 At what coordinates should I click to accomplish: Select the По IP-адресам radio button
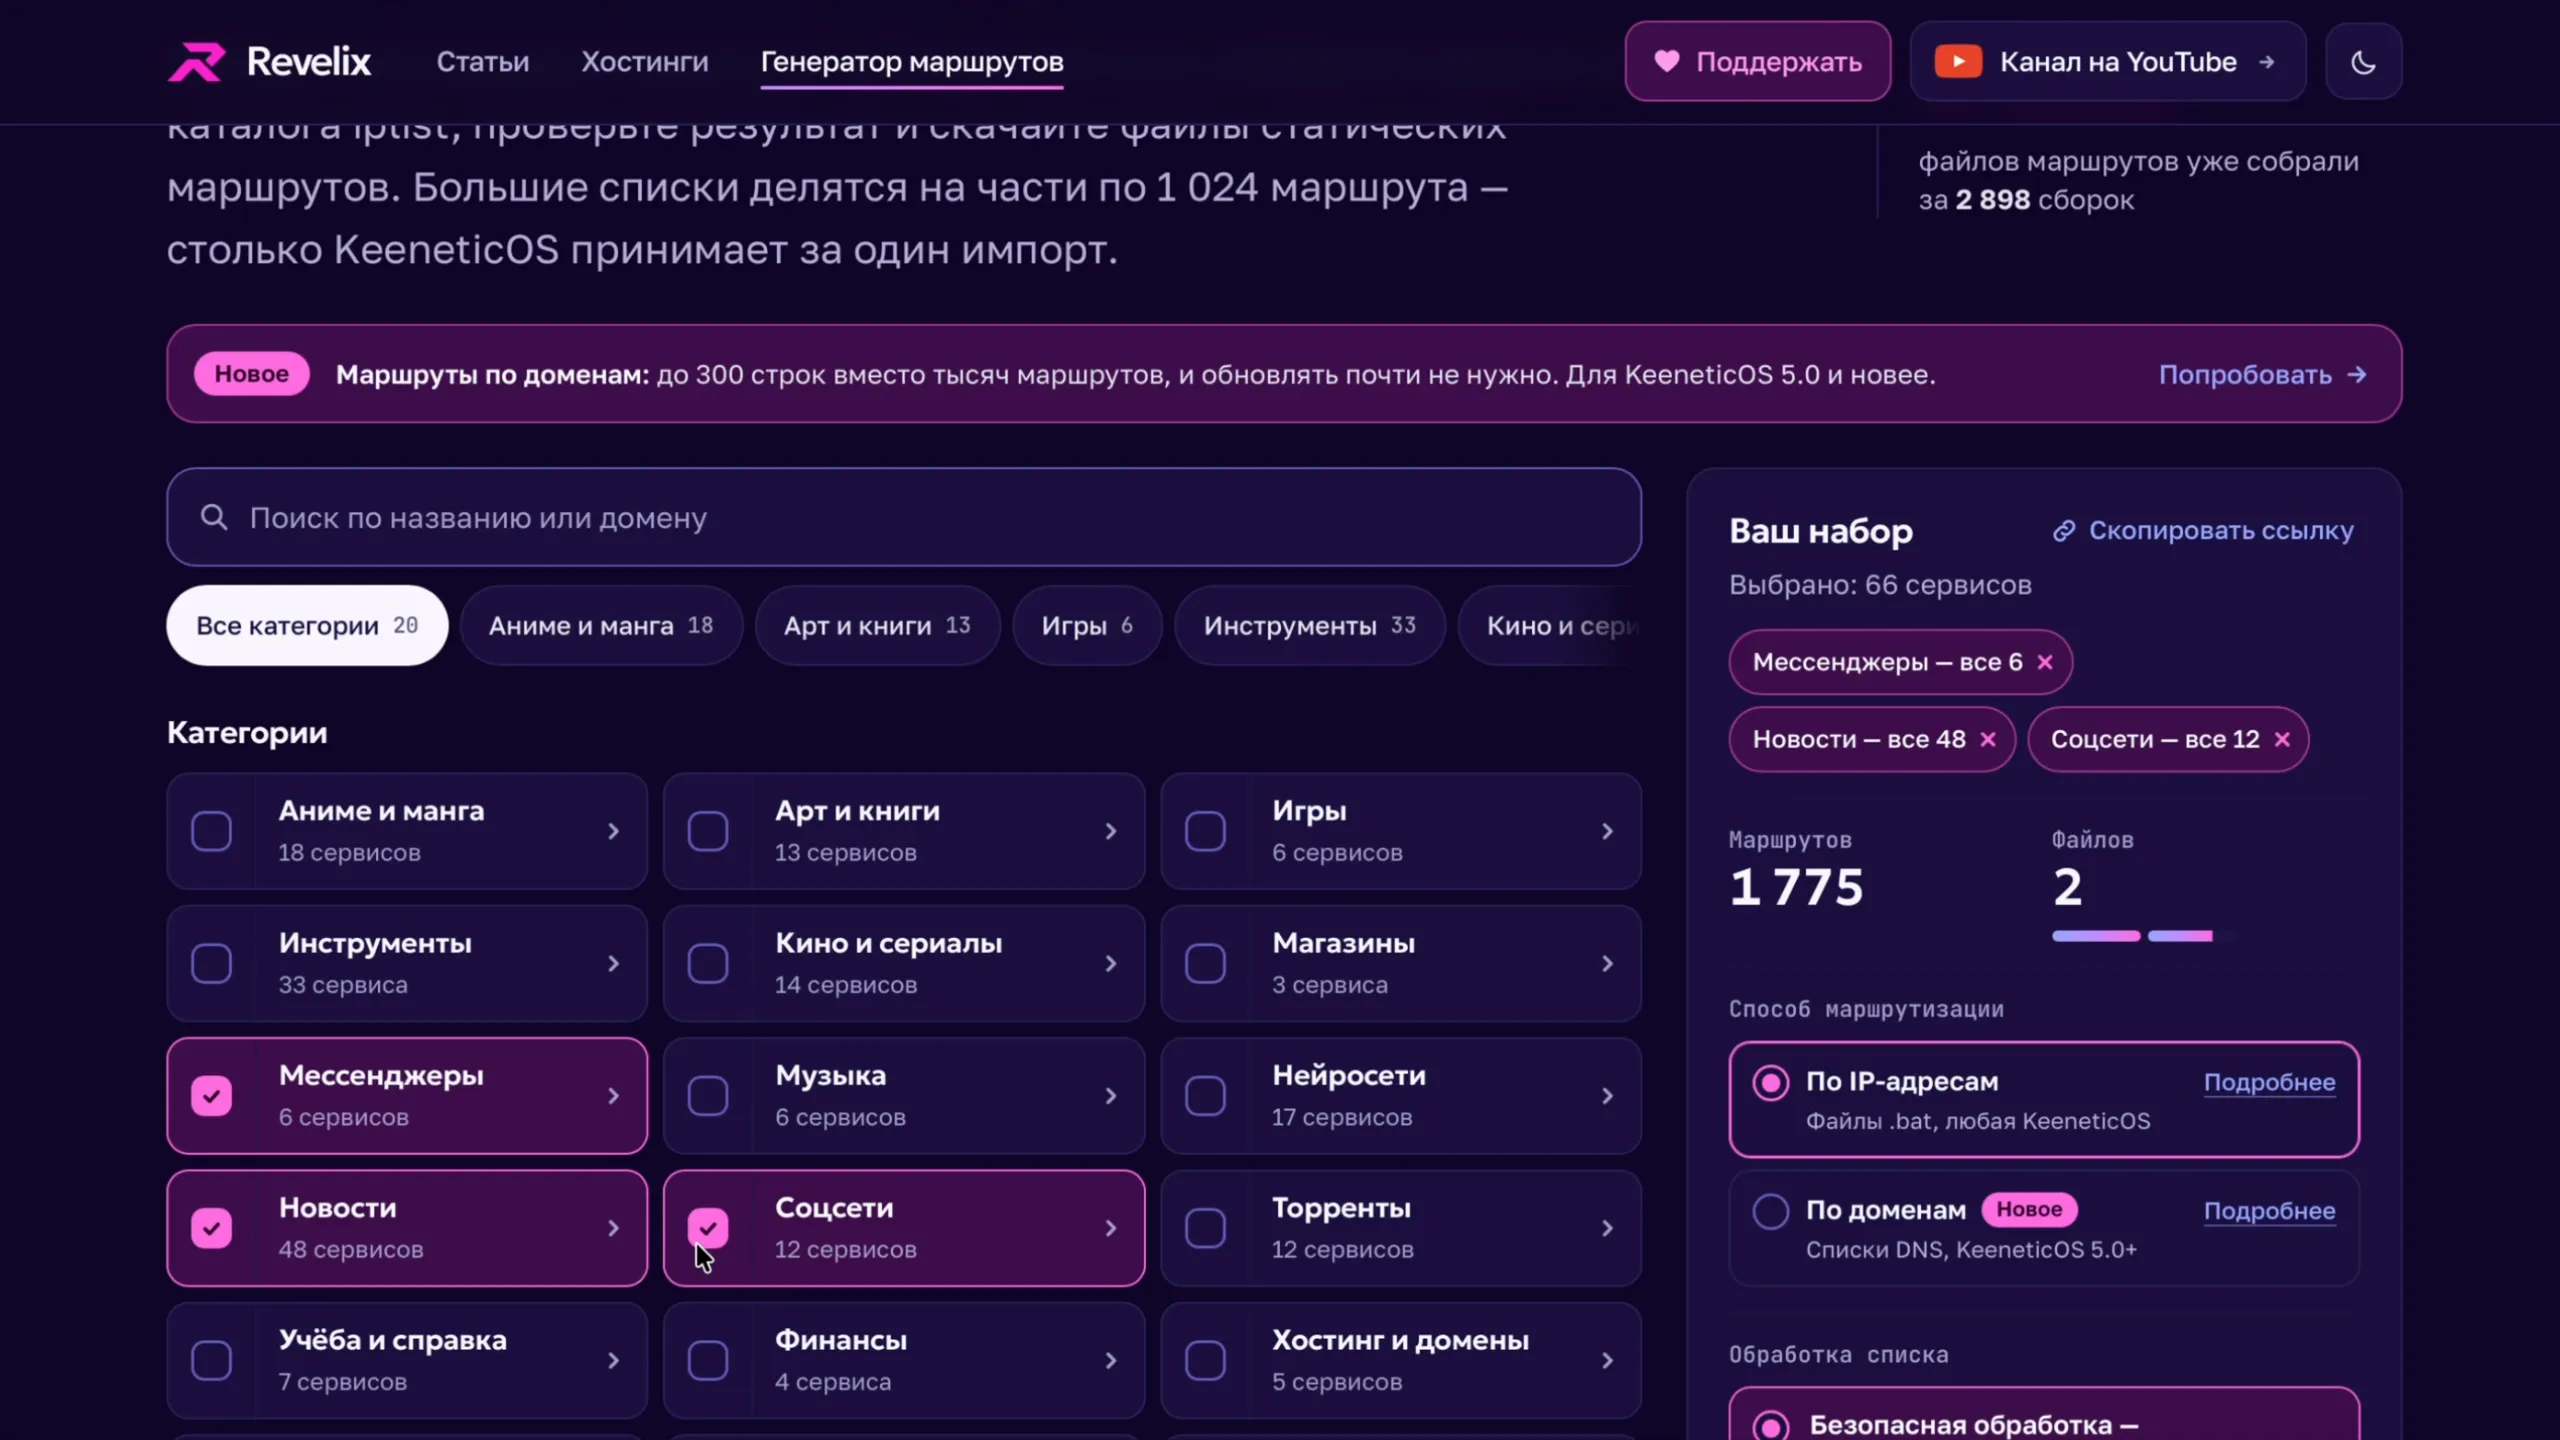tap(1770, 1082)
